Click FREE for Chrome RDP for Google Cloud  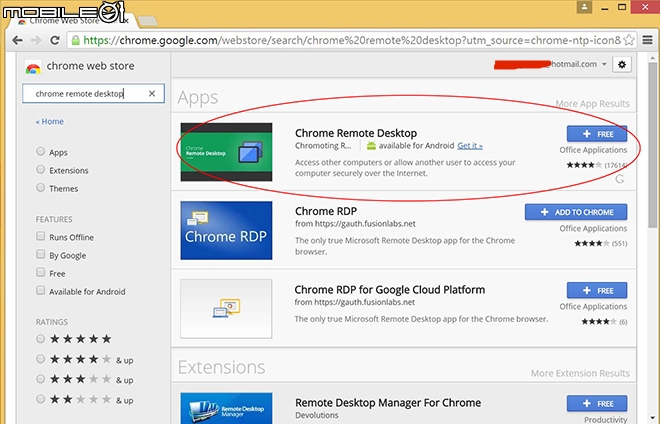tap(597, 291)
